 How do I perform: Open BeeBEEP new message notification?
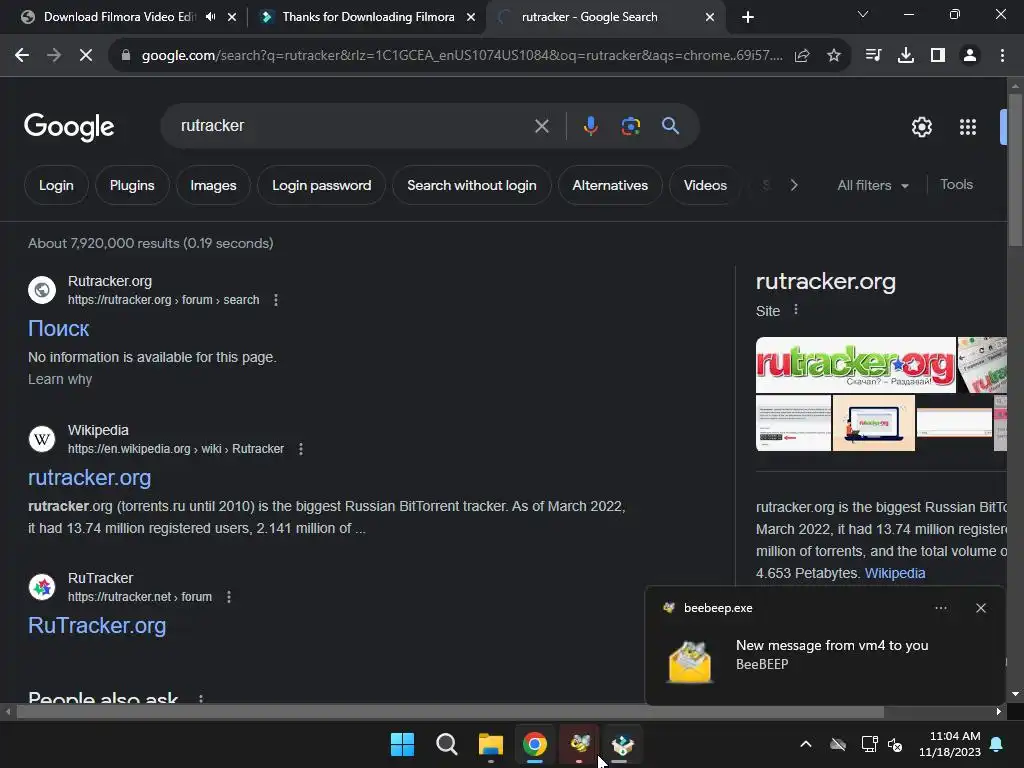[x=825, y=645]
